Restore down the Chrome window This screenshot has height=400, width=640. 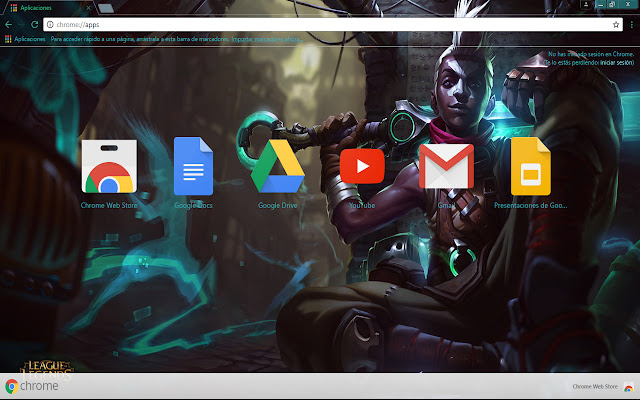point(612,4)
